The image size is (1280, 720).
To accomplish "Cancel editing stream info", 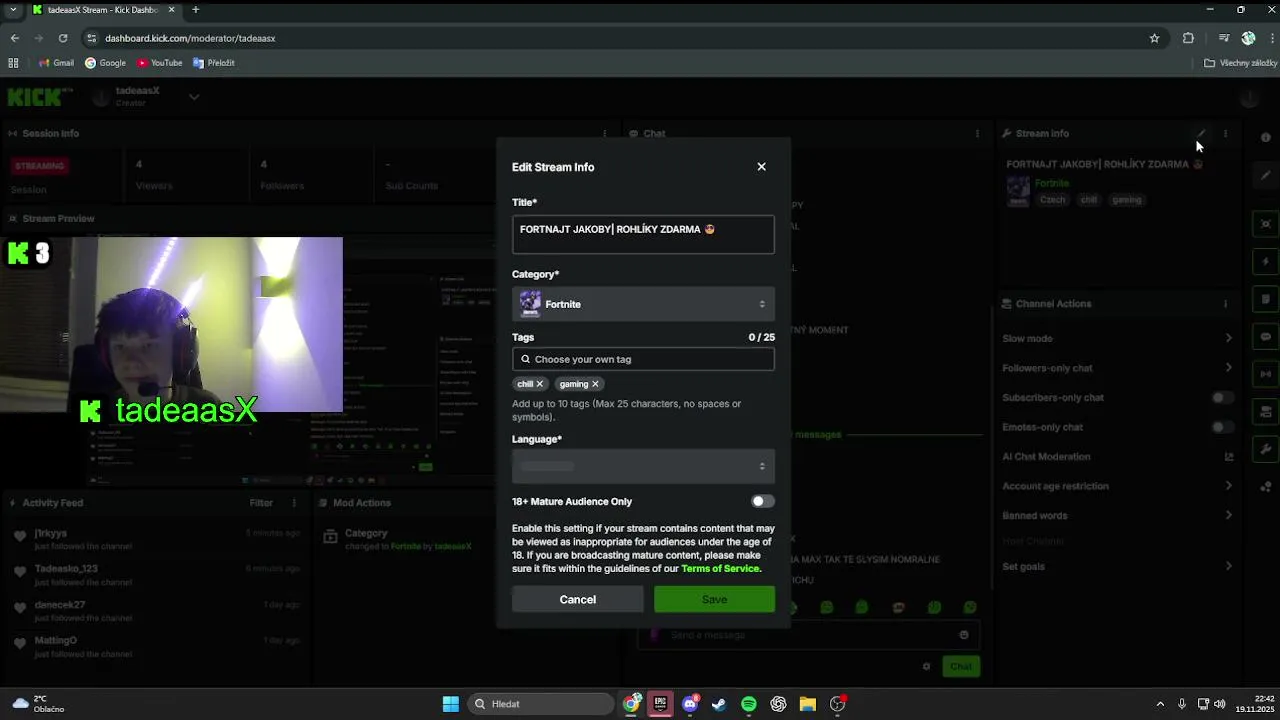I will click(577, 599).
